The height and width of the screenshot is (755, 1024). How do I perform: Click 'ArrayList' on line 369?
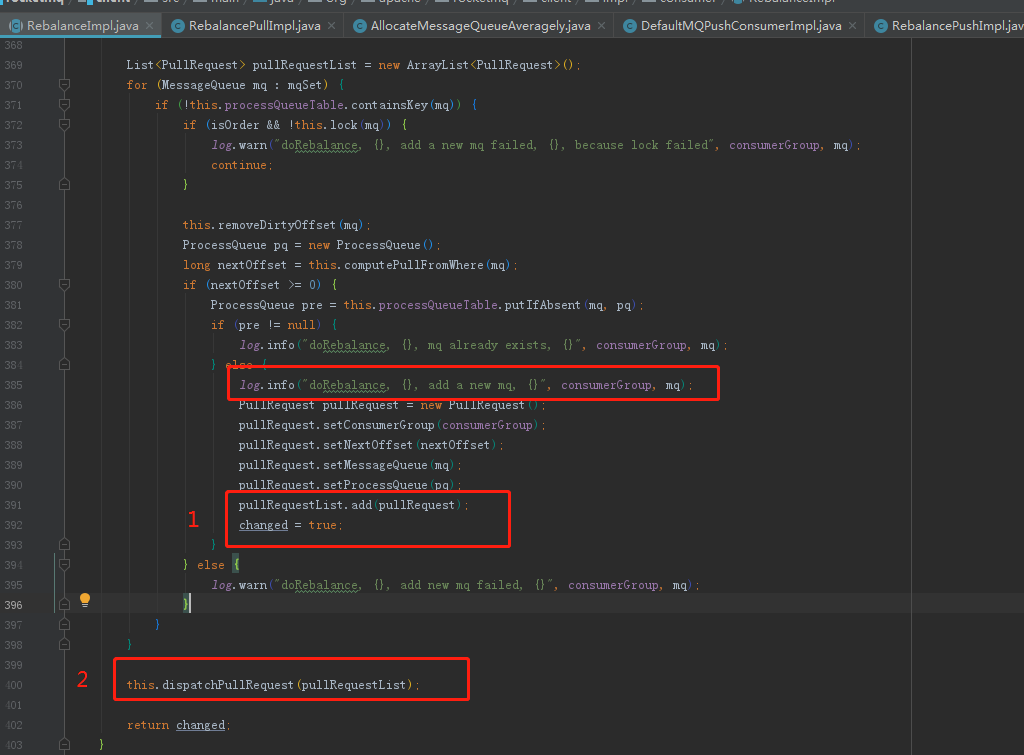438,65
